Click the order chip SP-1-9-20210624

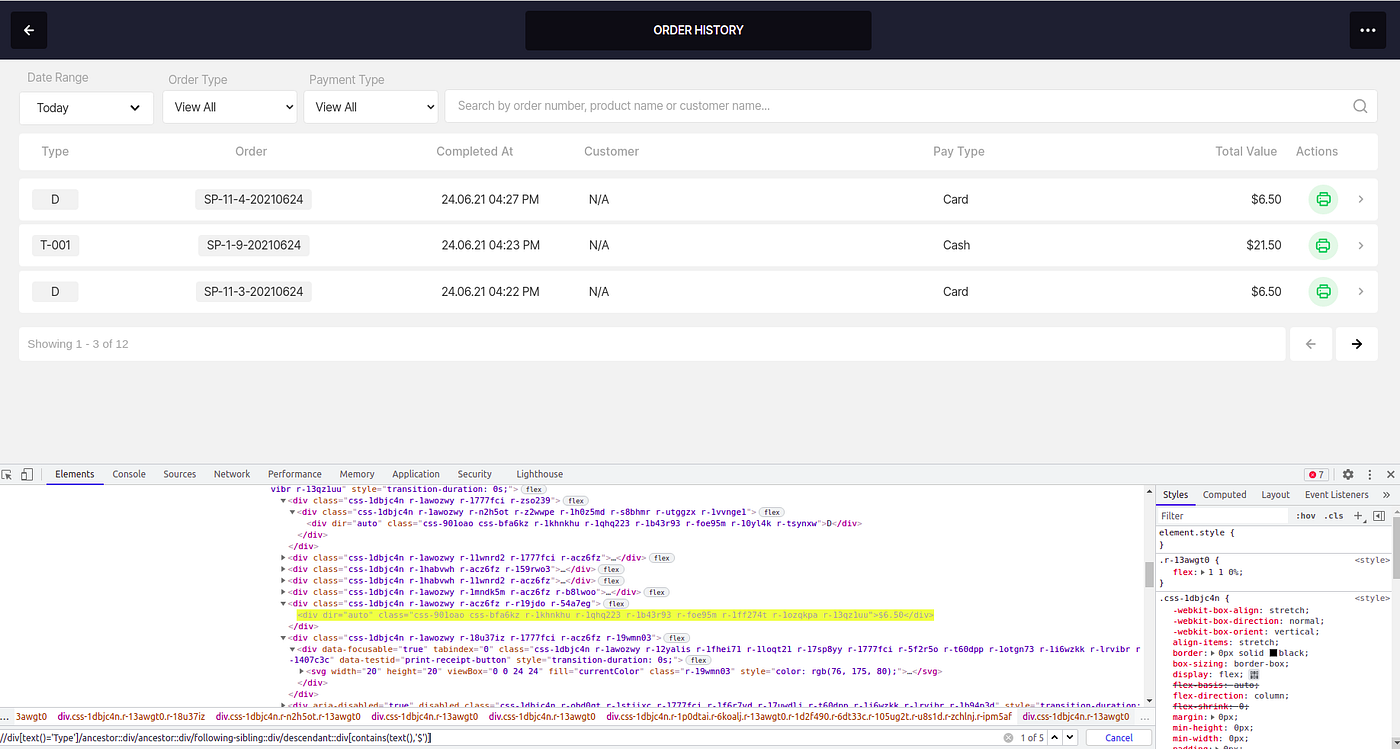[x=253, y=245]
